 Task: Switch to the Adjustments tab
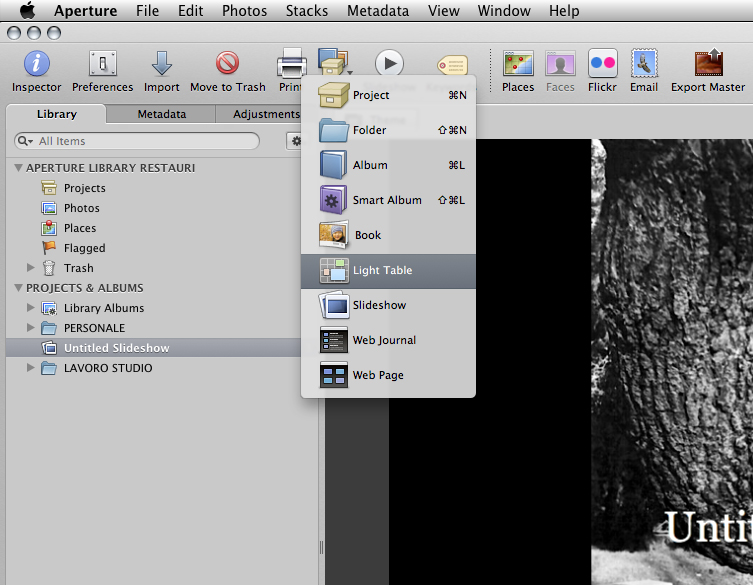click(x=266, y=114)
